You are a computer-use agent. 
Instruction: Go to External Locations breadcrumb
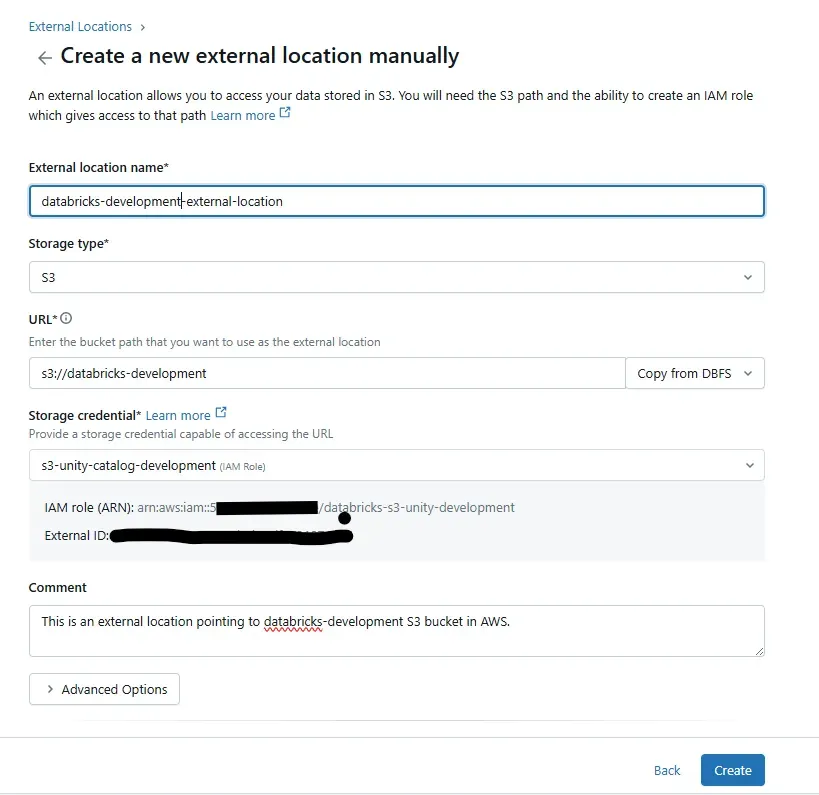(x=80, y=27)
